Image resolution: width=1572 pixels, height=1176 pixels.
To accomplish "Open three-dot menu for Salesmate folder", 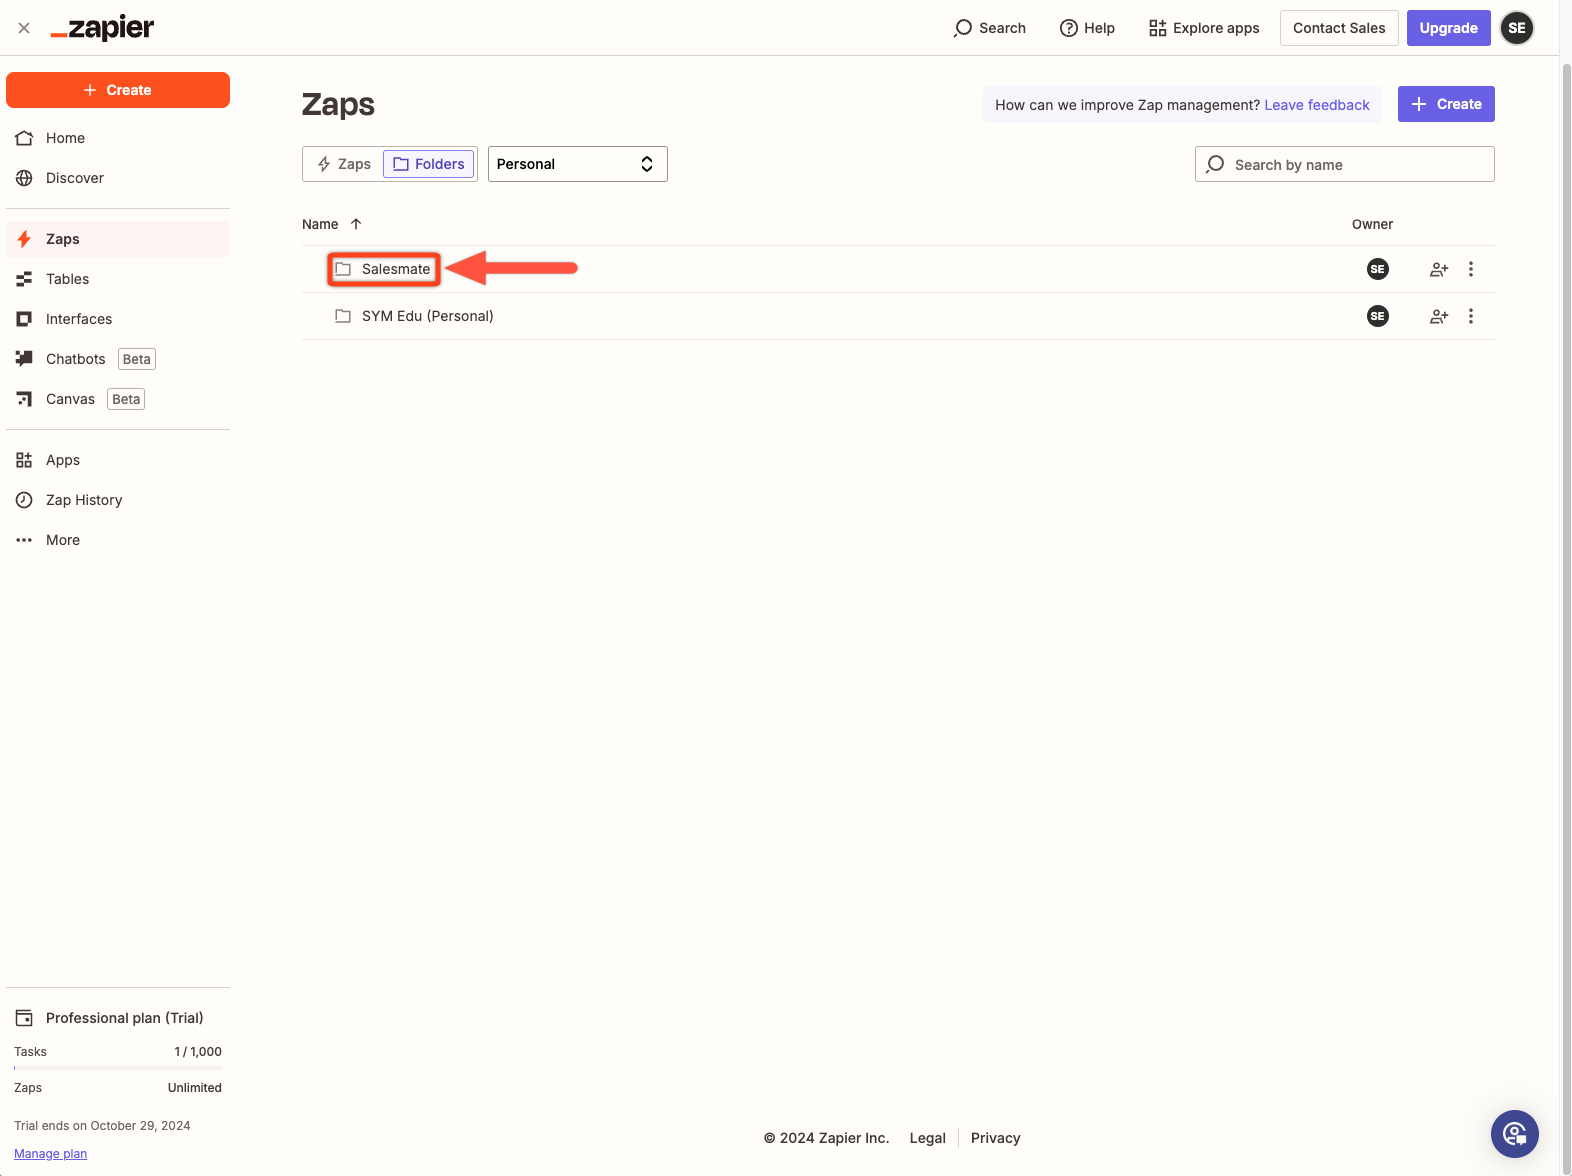I will 1470,269.
